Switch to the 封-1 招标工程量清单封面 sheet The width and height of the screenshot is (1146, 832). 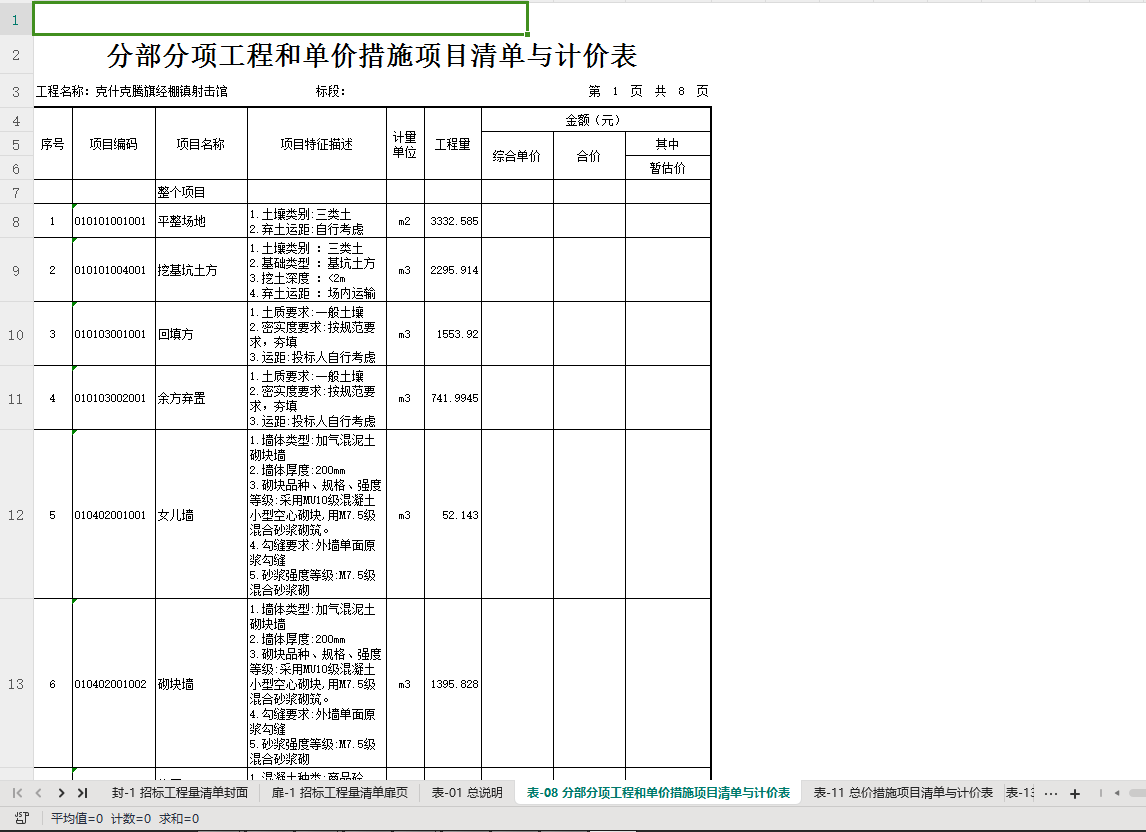coord(180,793)
